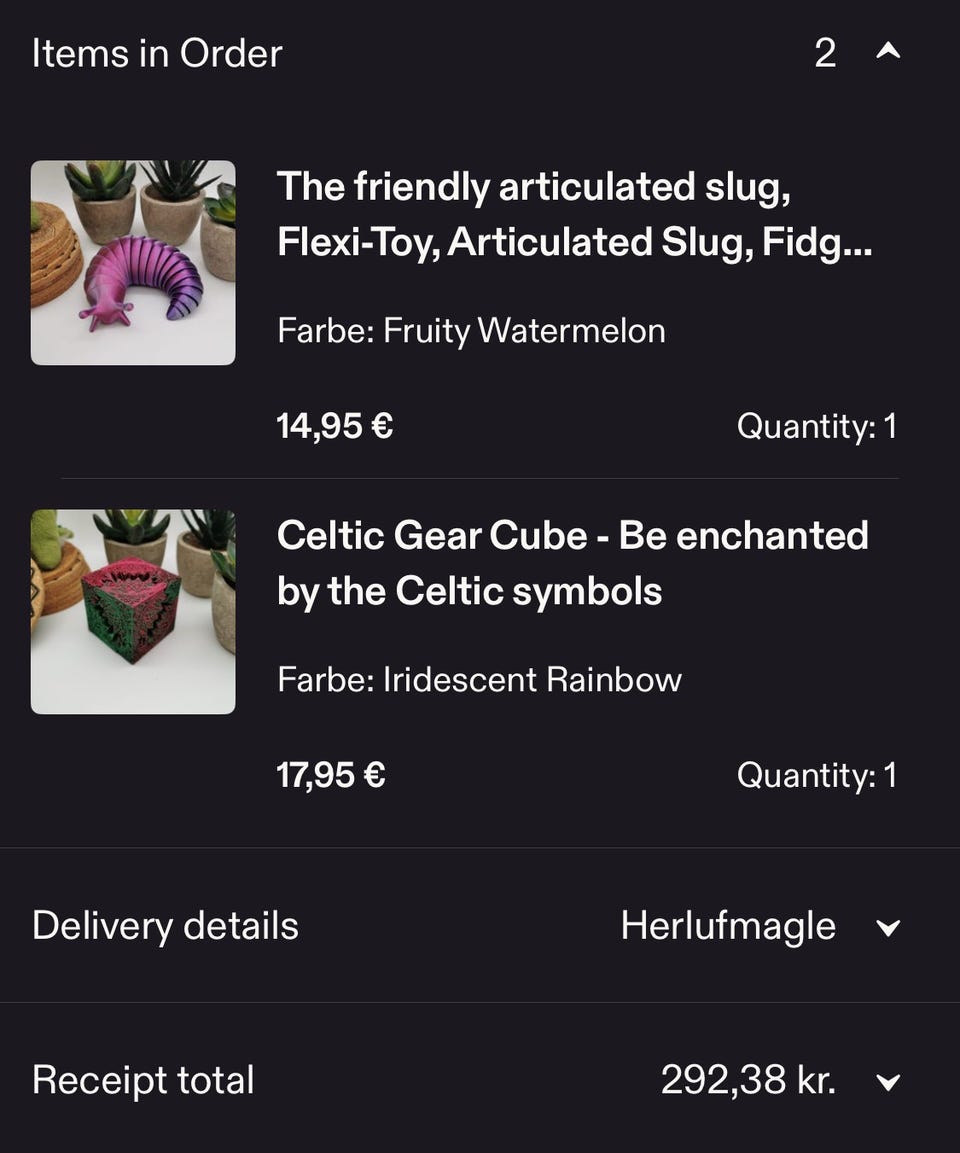The width and height of the screenshot is (960, 1153).
Task: Open the Celtic Gear Cube thumbnail
Action: pos(133,612)
